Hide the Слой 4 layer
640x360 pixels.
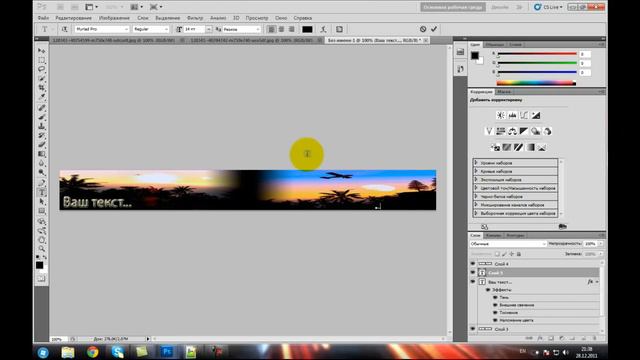(x=473, y=264)
